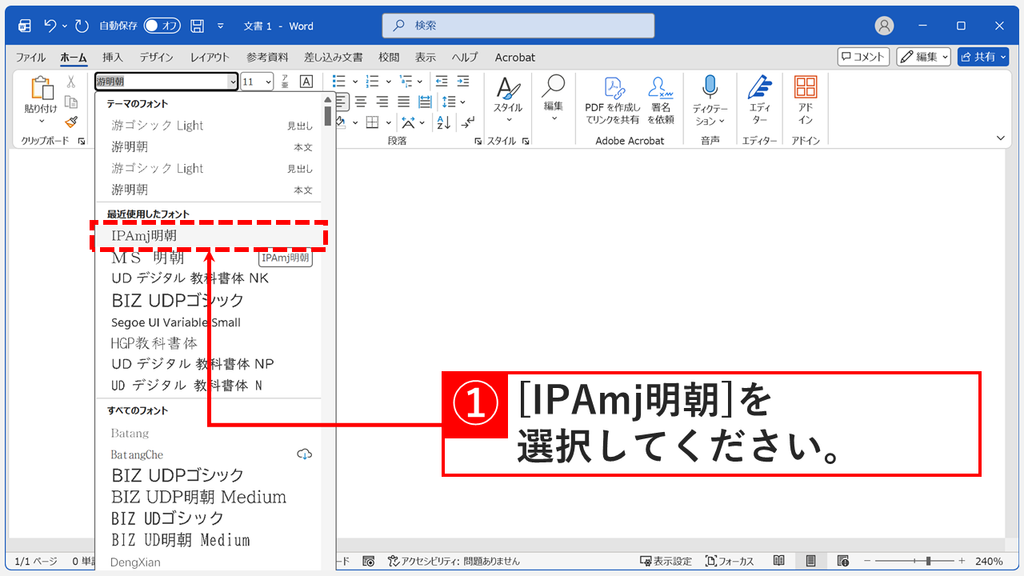Open the 参考資料 tab
The image size is (1024, 576).
[x=267, y=57]
